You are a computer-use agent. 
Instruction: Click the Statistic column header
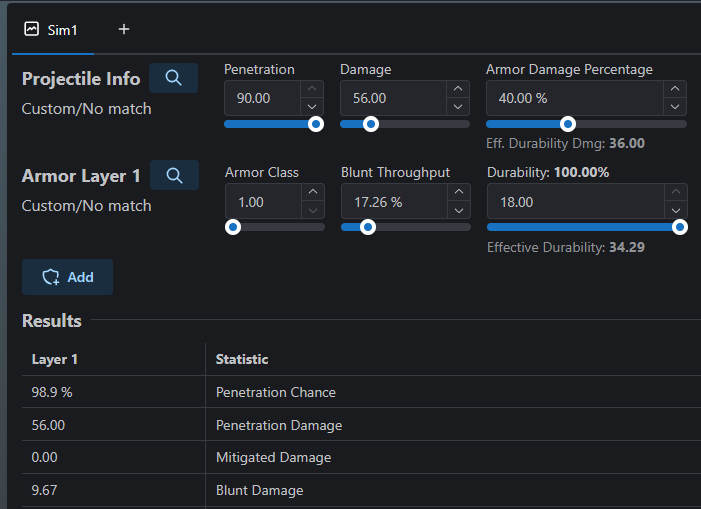coord(453,359)
